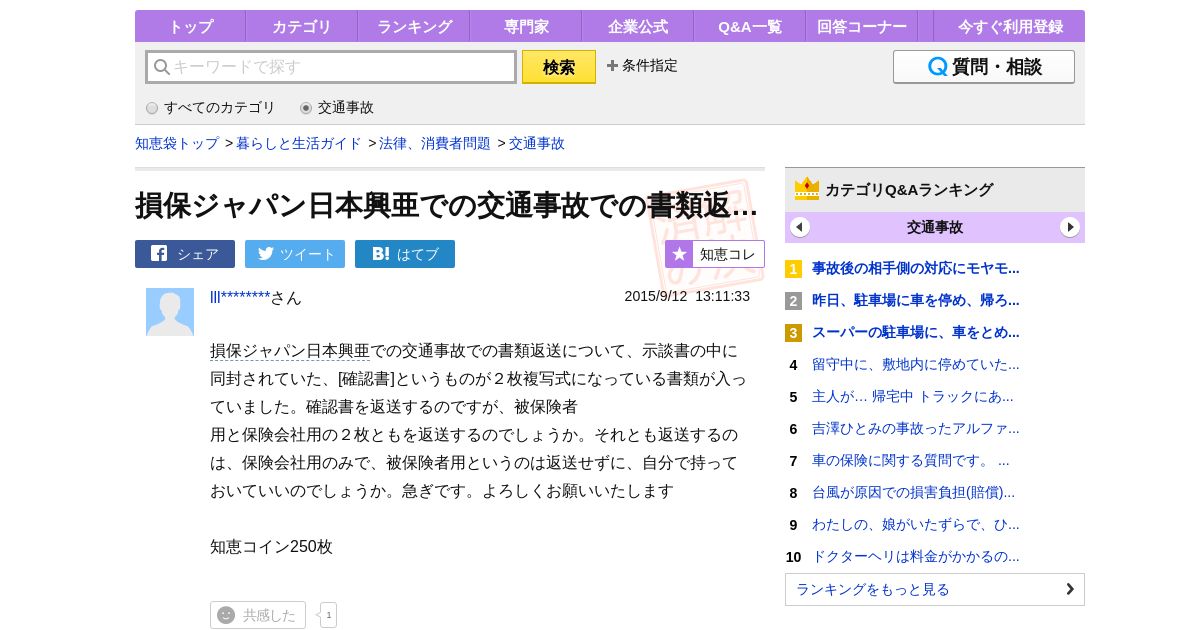The image size is (1200, 630).
Task: Click the yellow 検索 button
Action: 559,67
